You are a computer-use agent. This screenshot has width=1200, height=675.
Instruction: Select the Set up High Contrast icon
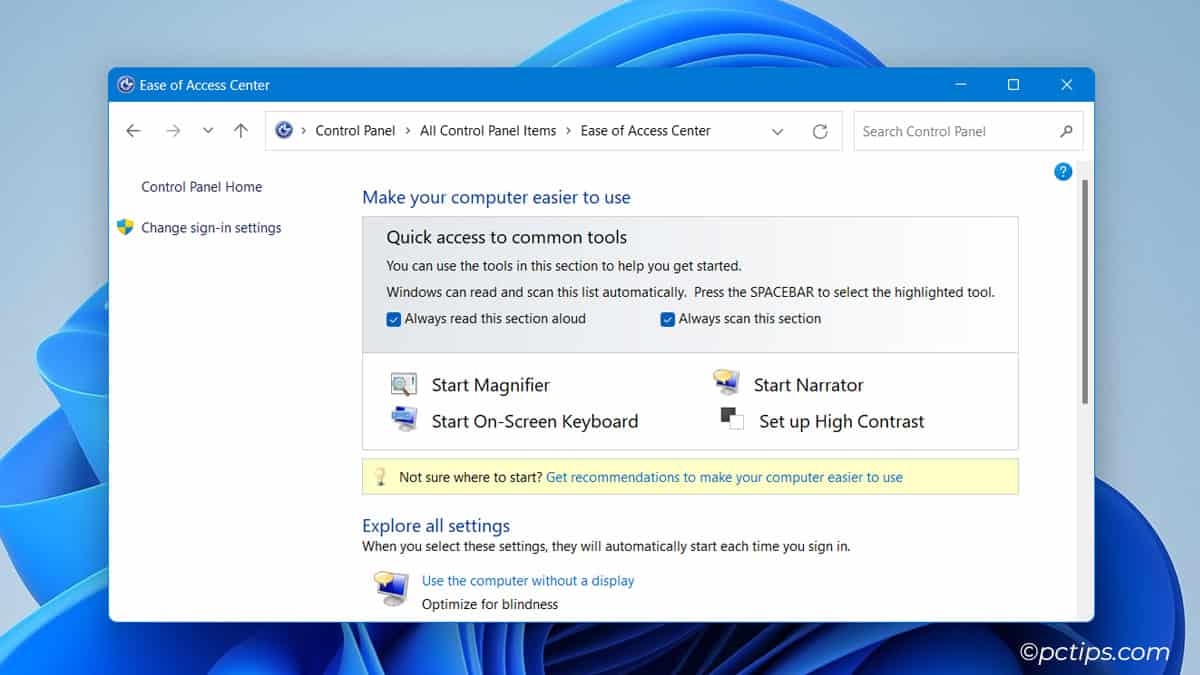click(729, 420)
